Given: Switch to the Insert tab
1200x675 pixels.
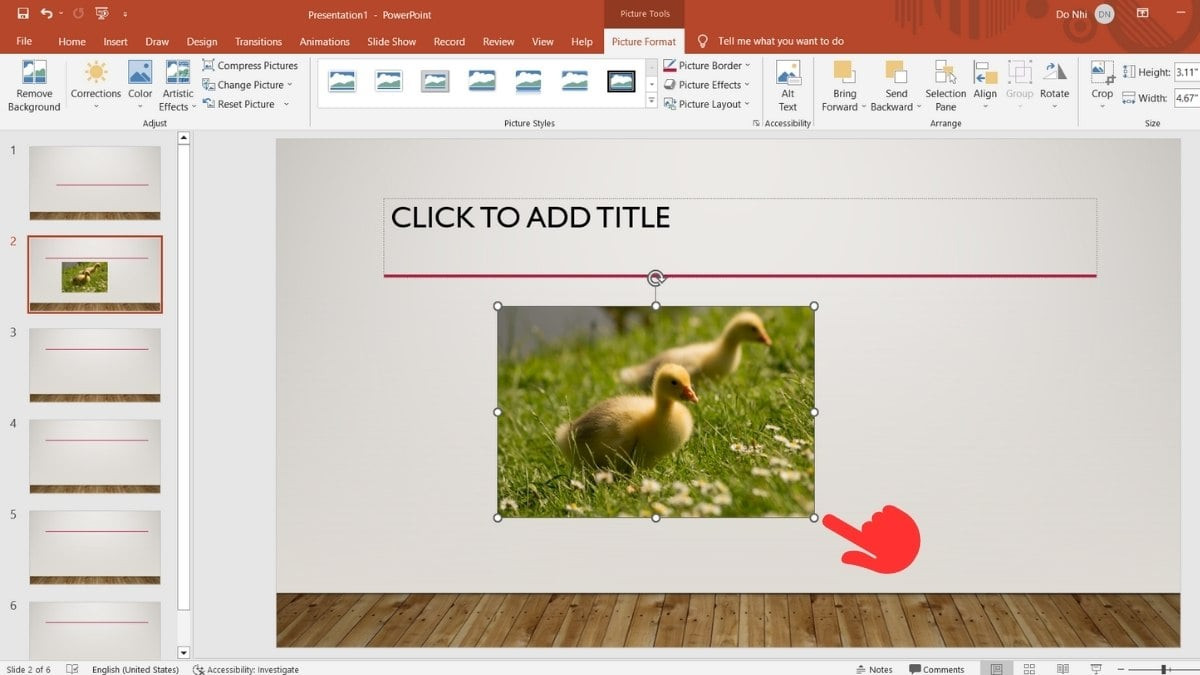Looking at the screenshot, I should [x=115, y=41].
